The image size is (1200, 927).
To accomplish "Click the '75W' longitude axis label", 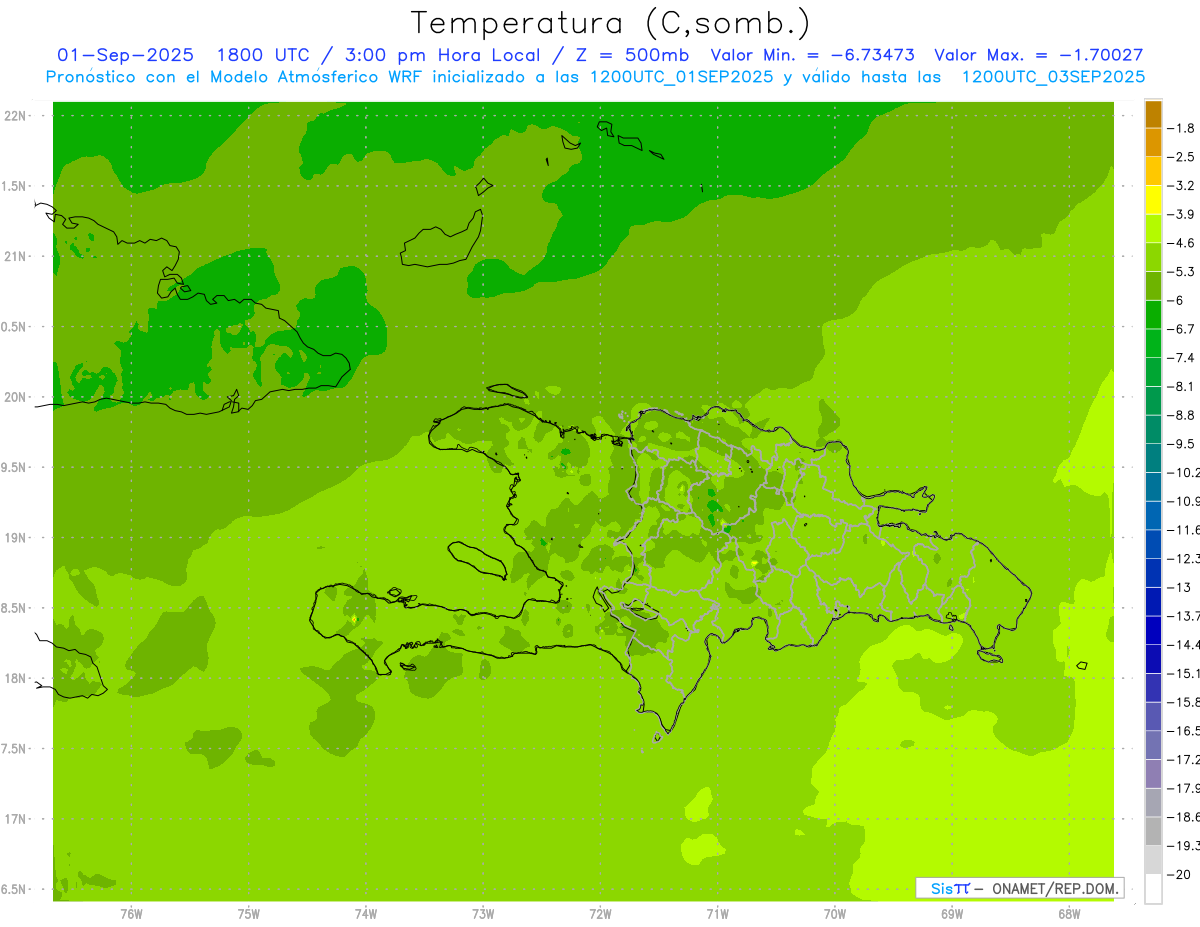I will (x=249, y=913).
